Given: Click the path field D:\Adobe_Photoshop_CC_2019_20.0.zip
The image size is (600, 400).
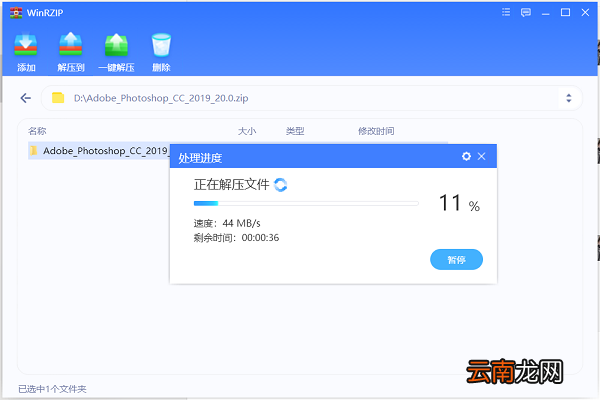Looking at the screenshot, I should [311, 98].
